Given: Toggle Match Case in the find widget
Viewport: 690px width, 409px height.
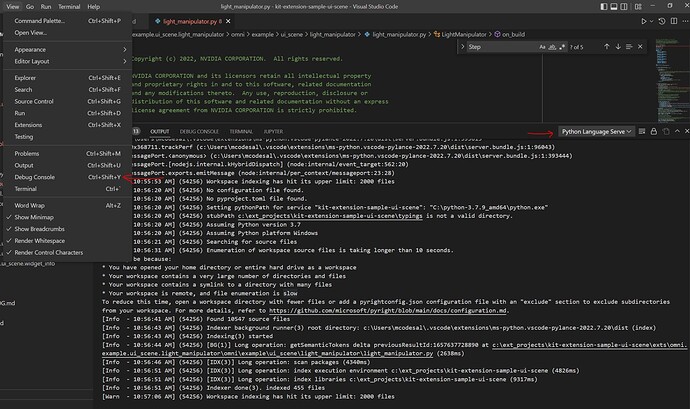Looking at the screenshot, I should click(542, 47).
